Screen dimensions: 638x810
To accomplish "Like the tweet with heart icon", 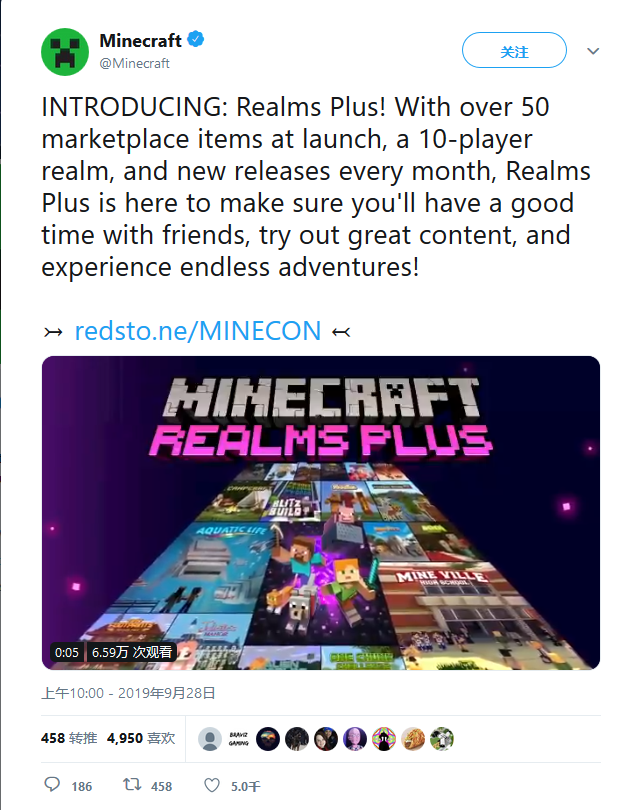I will 212,785.
